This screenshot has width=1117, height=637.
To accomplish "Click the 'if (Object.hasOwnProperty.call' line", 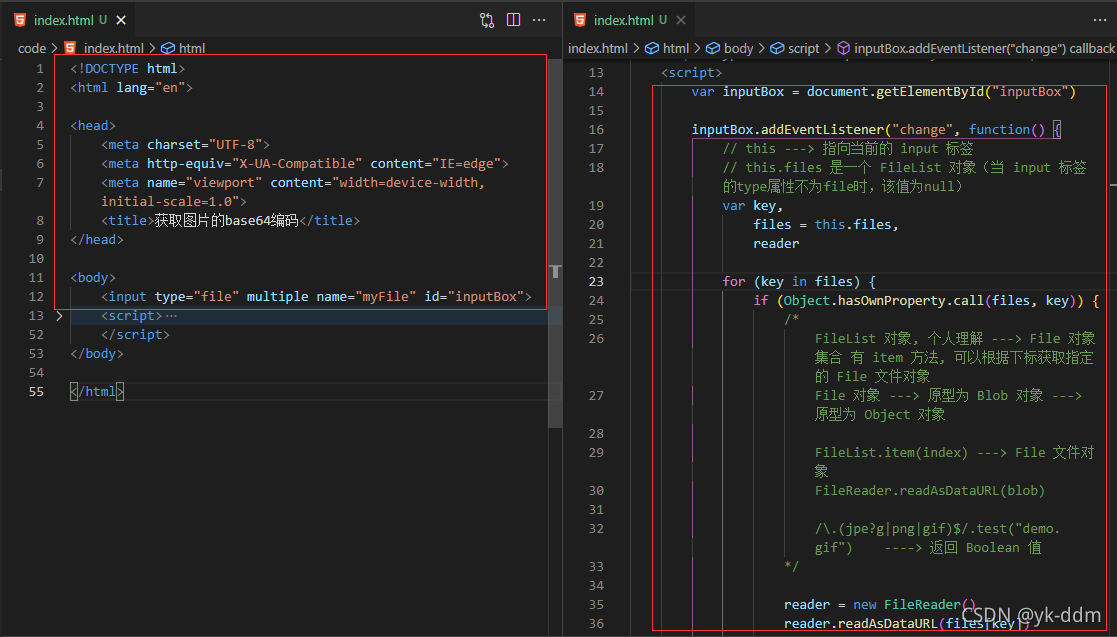I will click(926, 301).
